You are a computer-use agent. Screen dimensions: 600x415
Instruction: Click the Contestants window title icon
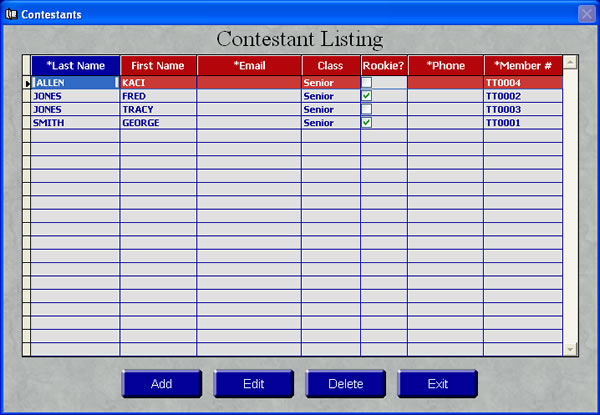tap(11, 14)
